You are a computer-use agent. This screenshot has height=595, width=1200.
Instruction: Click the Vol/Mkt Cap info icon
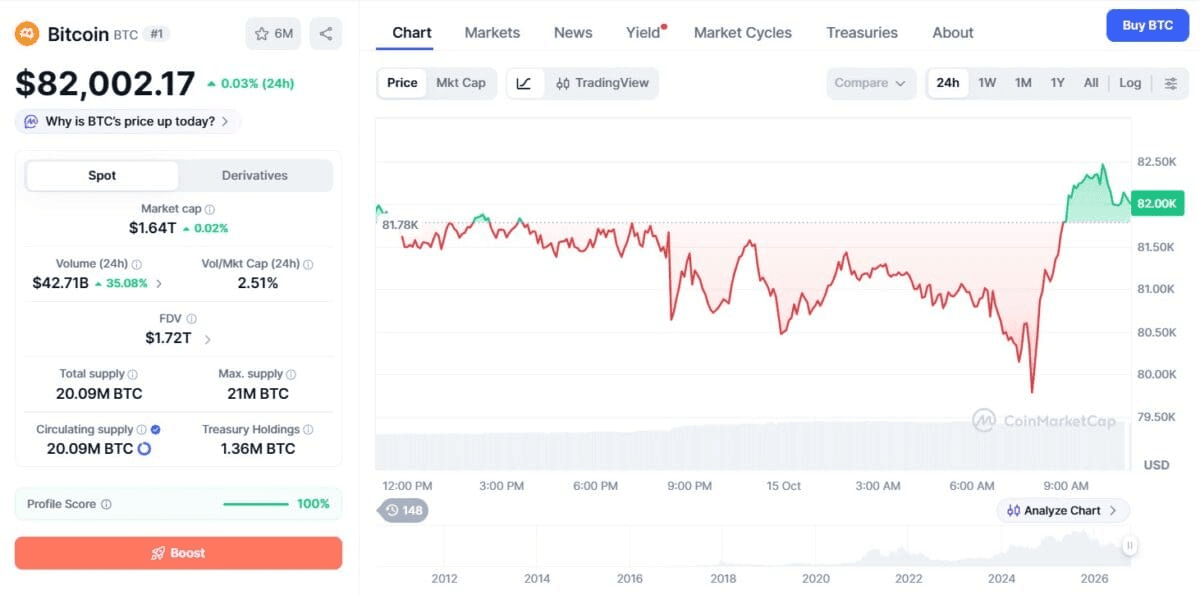[308, 265]
